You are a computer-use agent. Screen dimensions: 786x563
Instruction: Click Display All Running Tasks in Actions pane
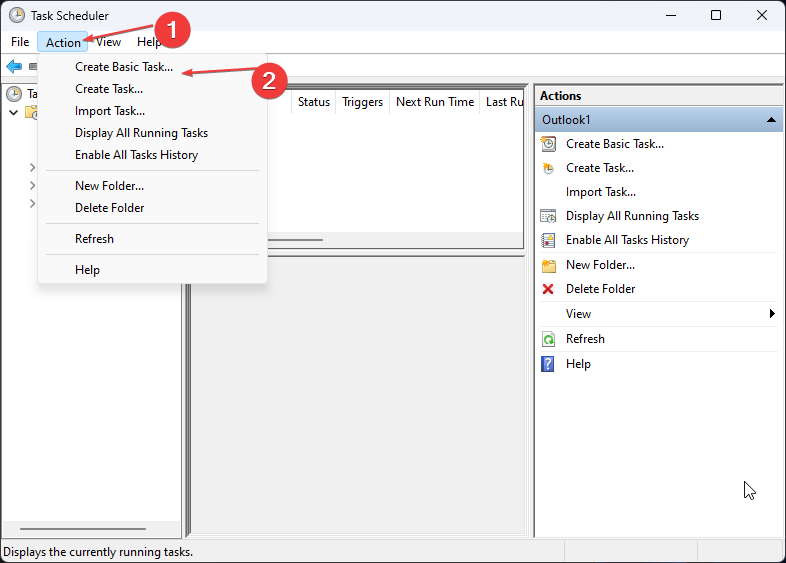point(632,216)
